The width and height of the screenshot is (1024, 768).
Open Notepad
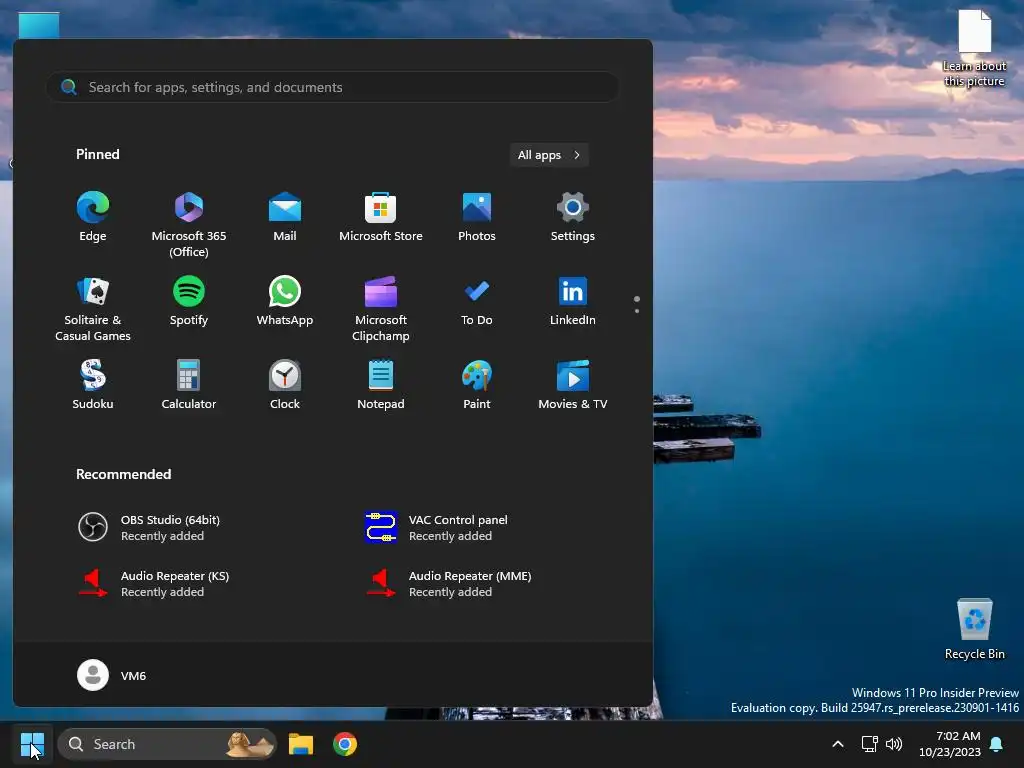coord(381,385)
